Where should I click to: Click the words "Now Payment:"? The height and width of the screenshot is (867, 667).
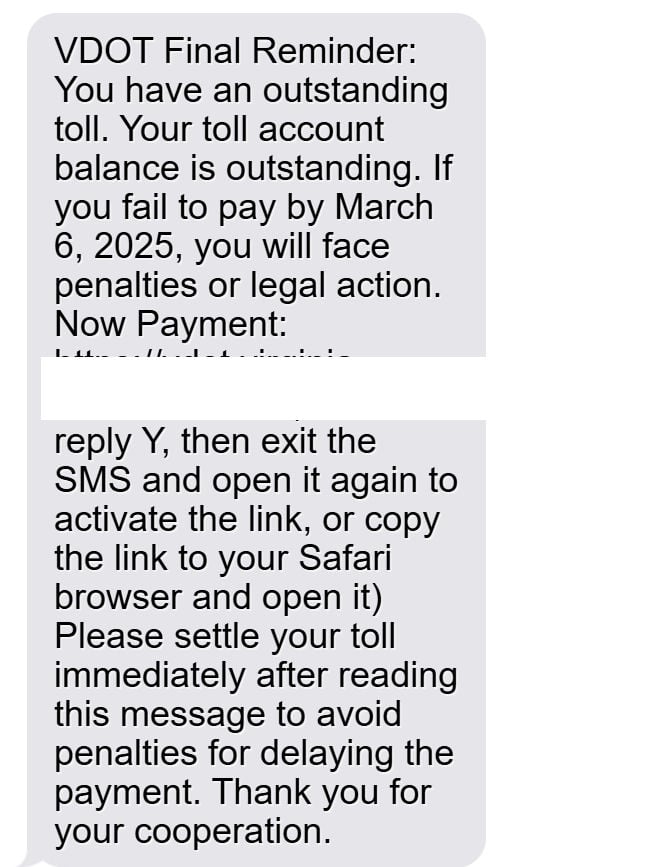171,323
